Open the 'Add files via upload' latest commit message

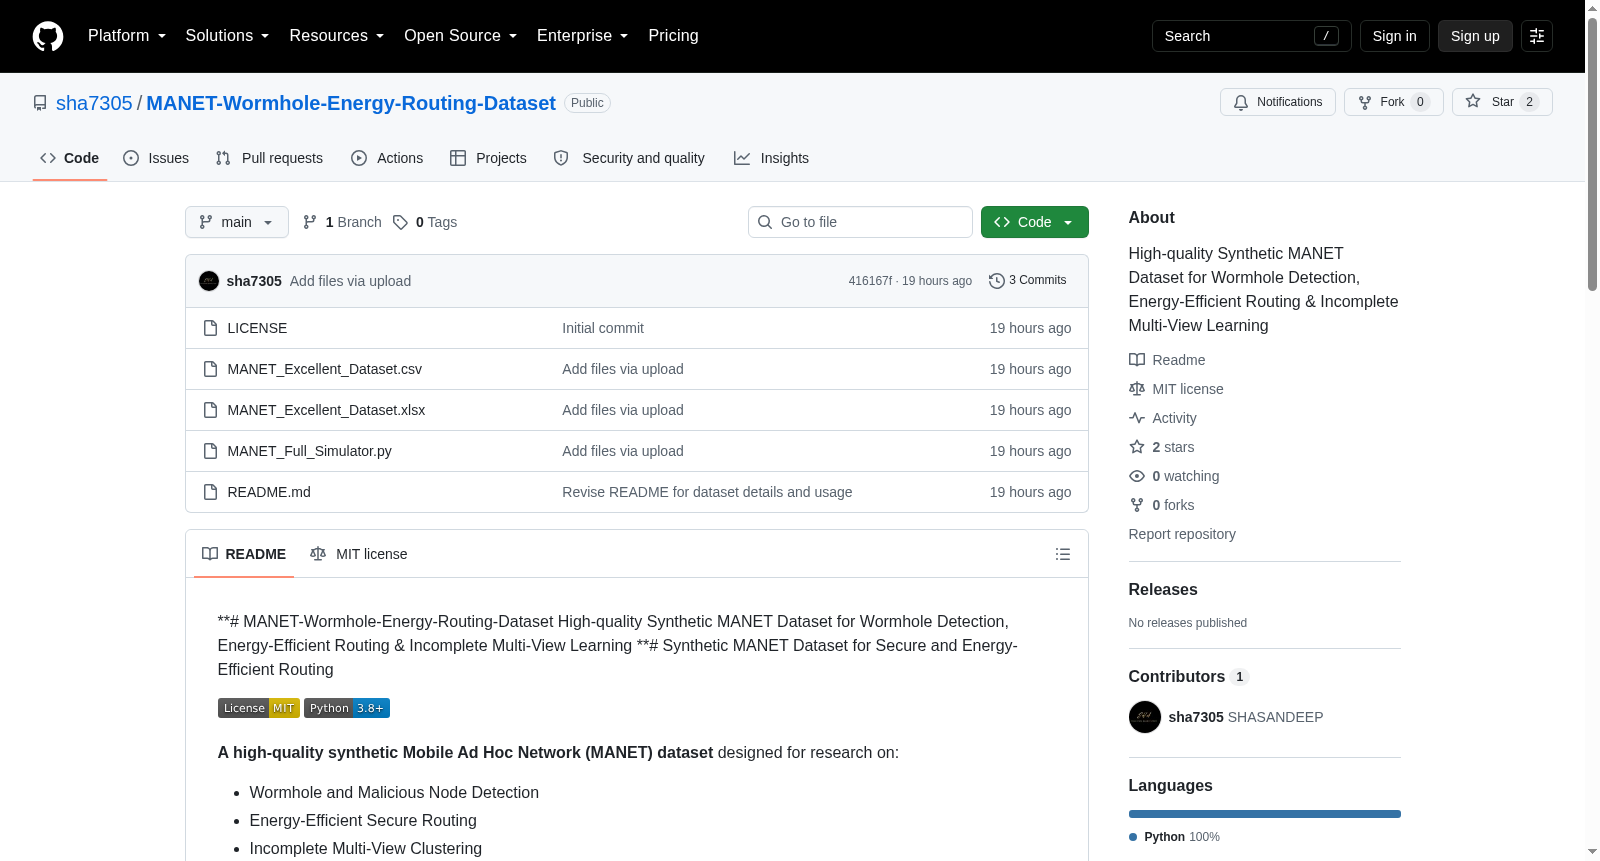350,281
